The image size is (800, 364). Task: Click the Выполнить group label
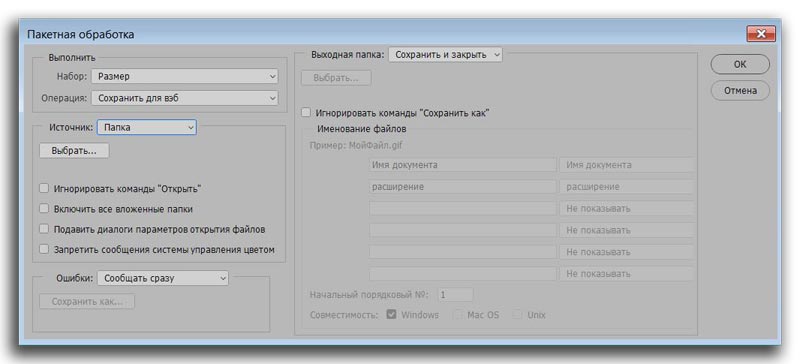[x=72, y=58]
